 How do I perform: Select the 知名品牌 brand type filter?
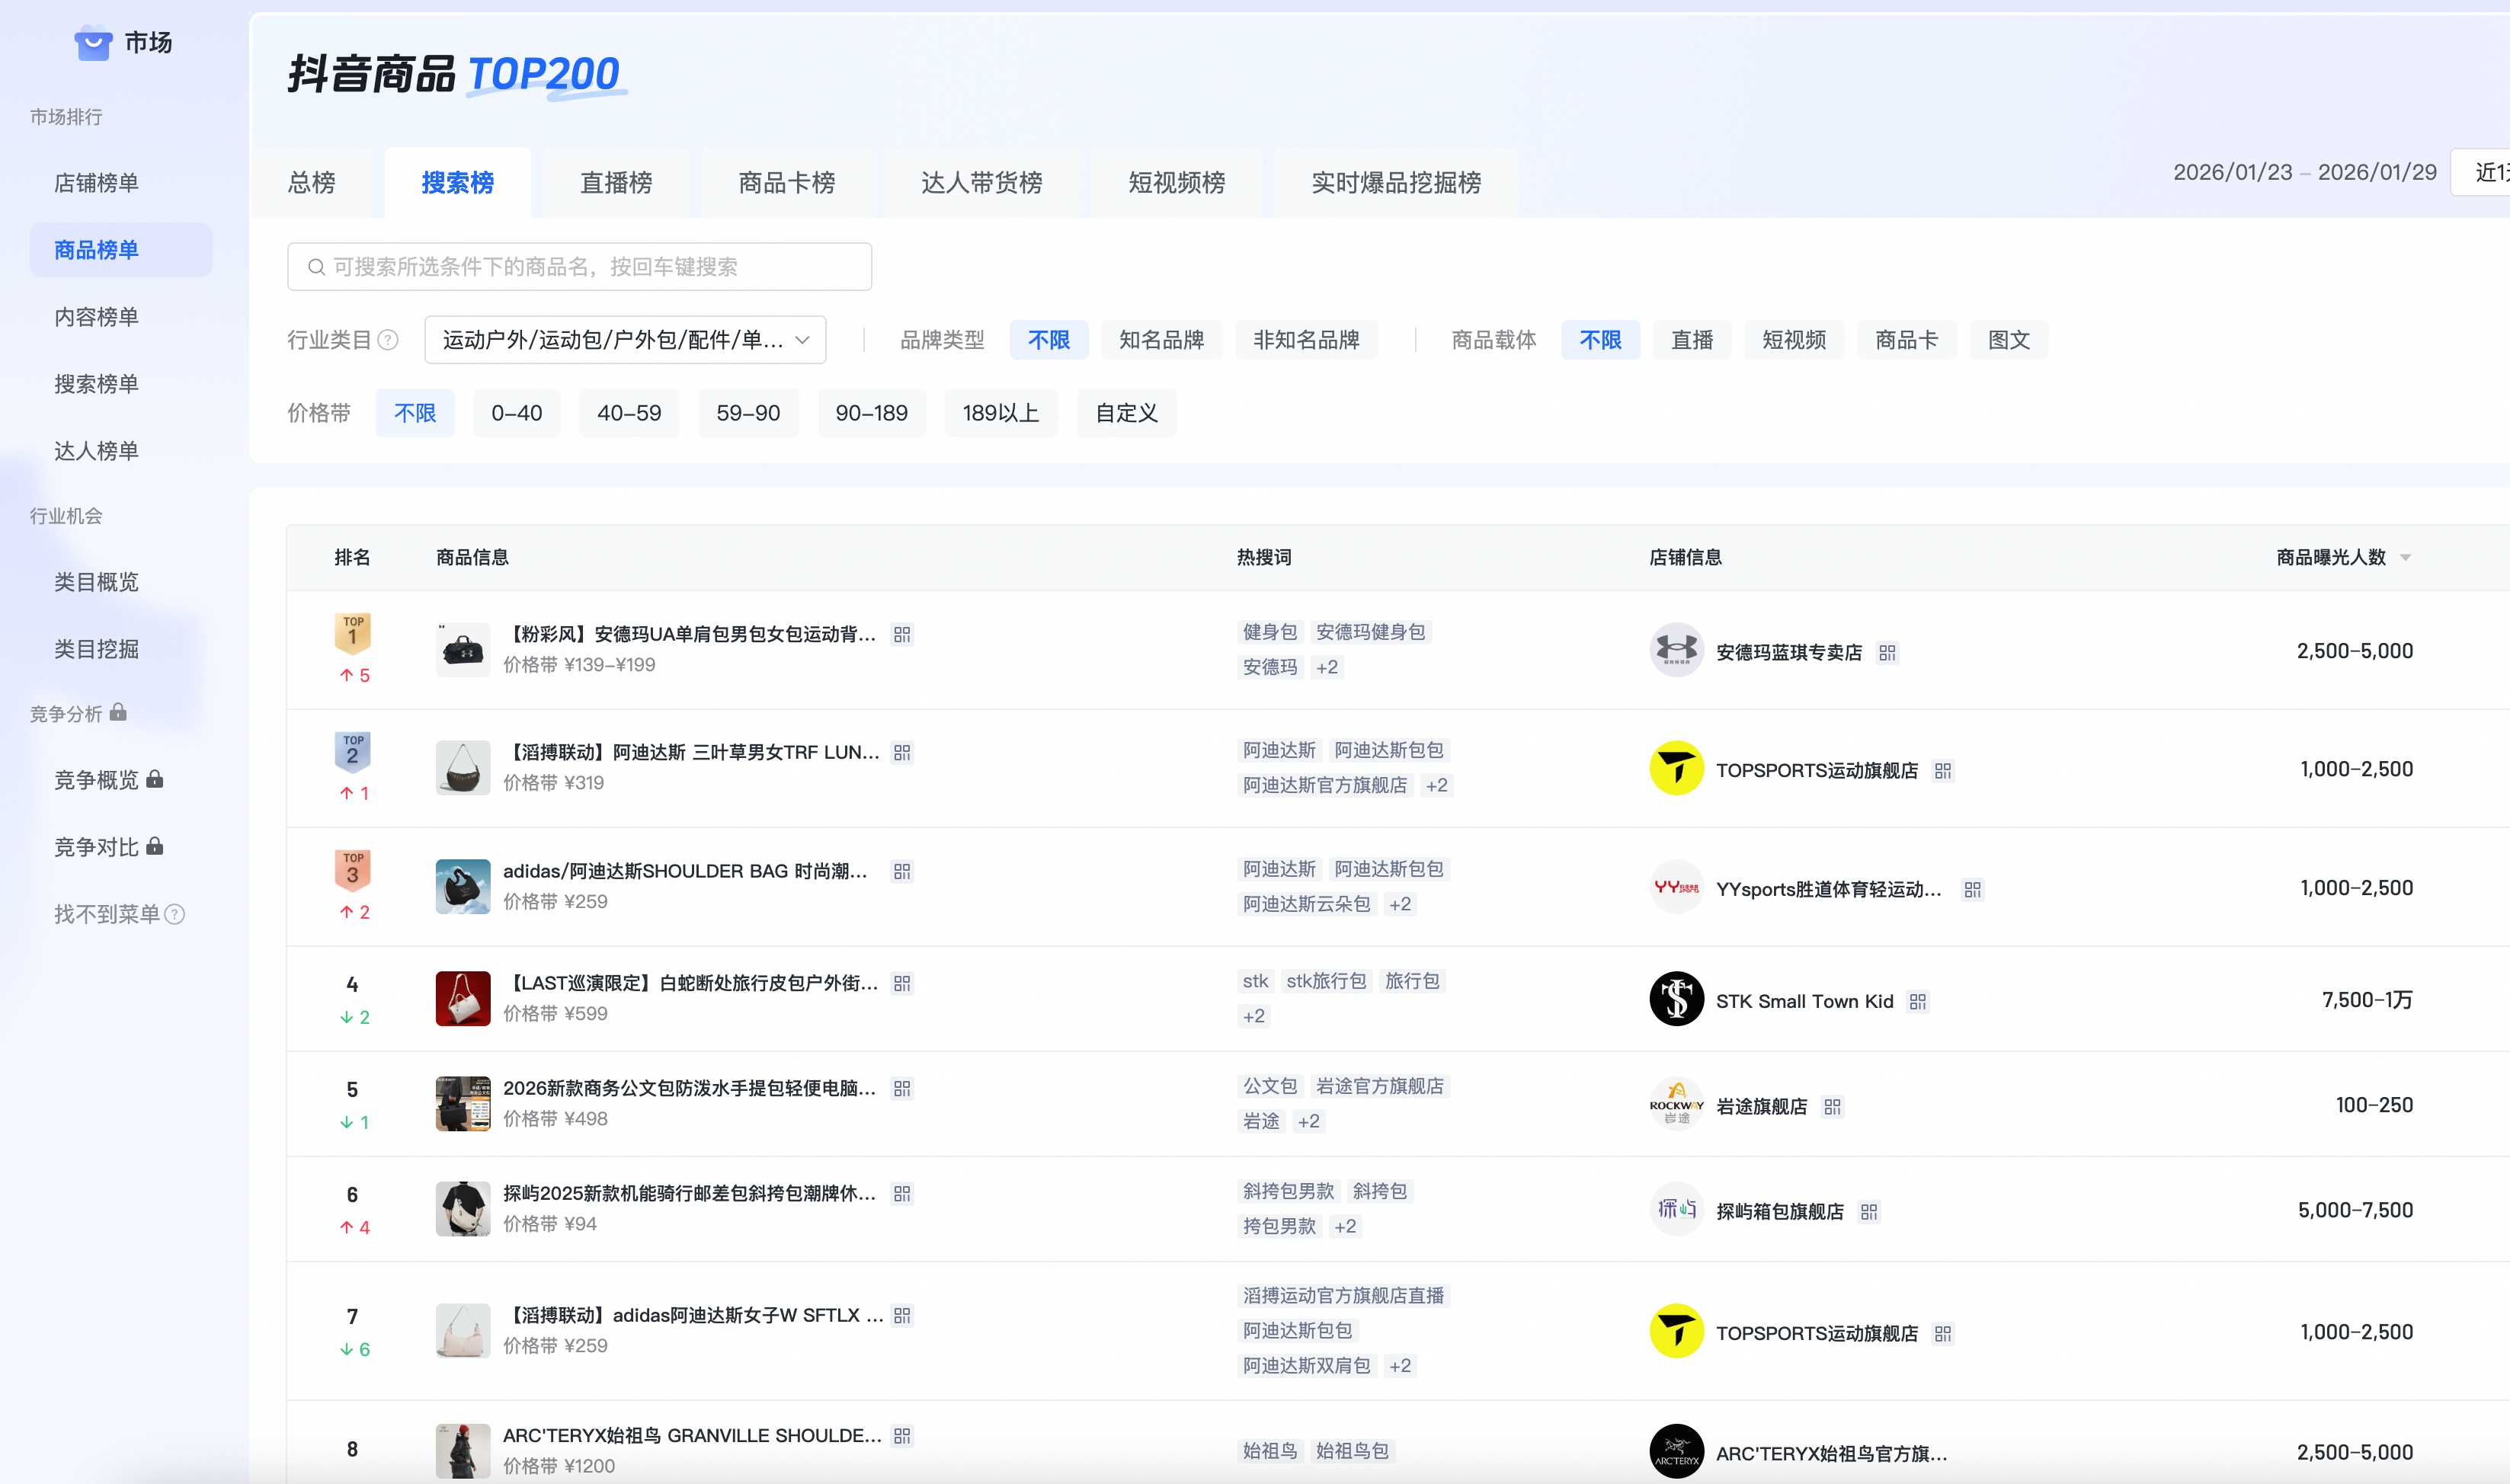1161,340
